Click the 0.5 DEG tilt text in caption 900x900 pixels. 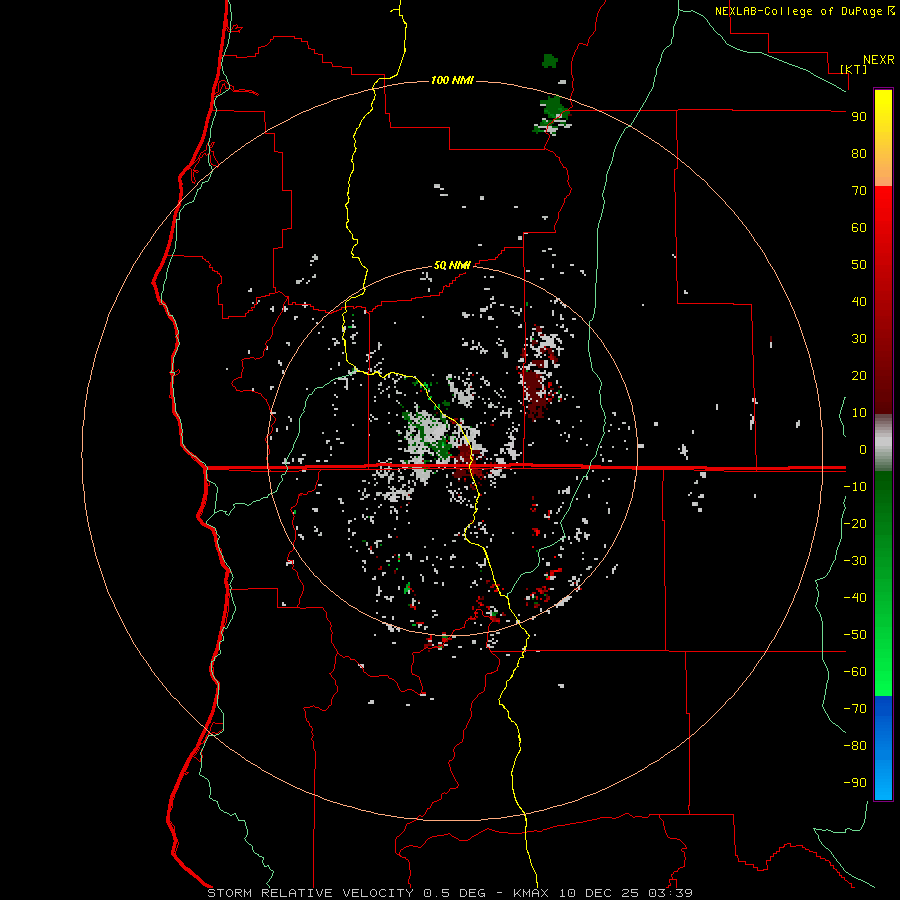[x=454, y=893]
